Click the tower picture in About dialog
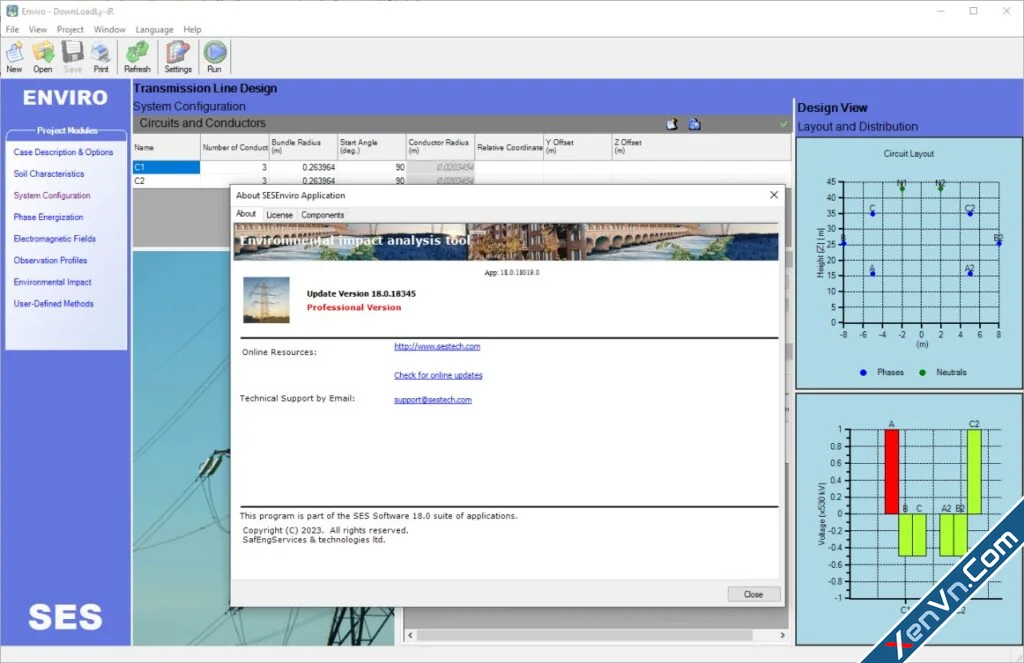The image size is (1024, 663). pos(266,300)
